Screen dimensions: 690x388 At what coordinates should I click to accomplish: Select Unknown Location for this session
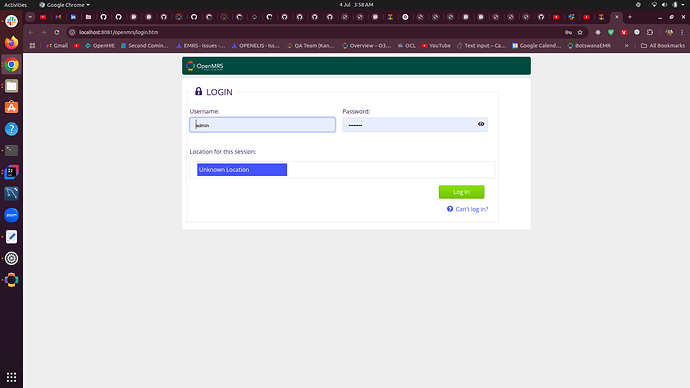[x=242, y=170]
